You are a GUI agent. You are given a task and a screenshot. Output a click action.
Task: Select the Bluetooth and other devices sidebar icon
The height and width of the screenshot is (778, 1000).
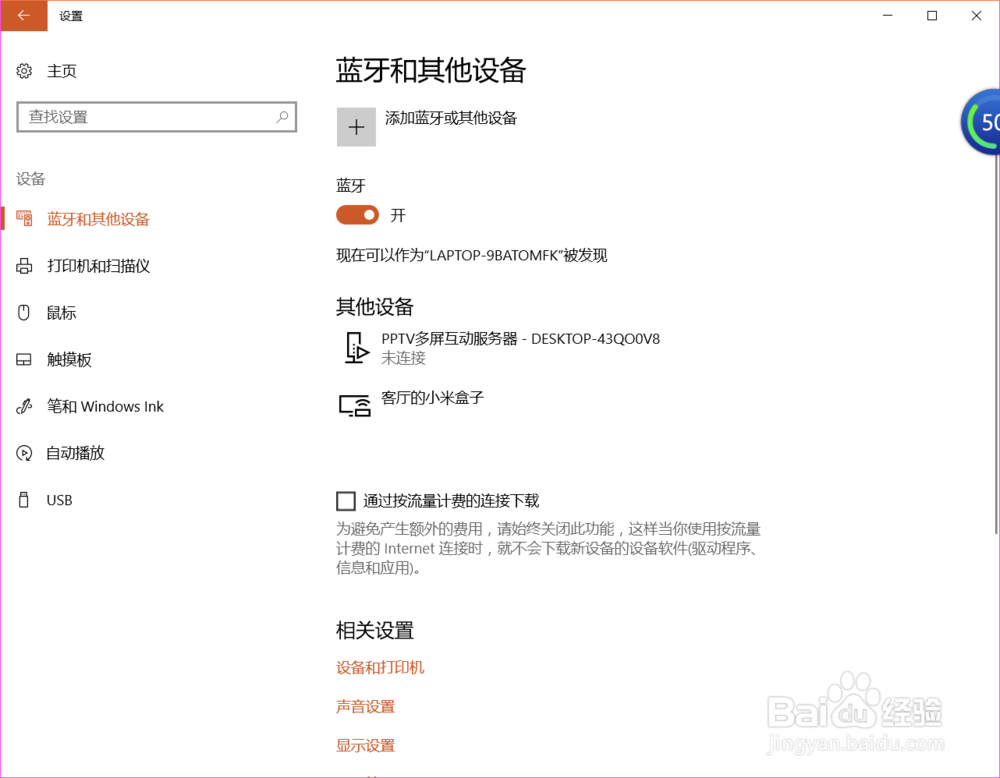click(24, 218)
